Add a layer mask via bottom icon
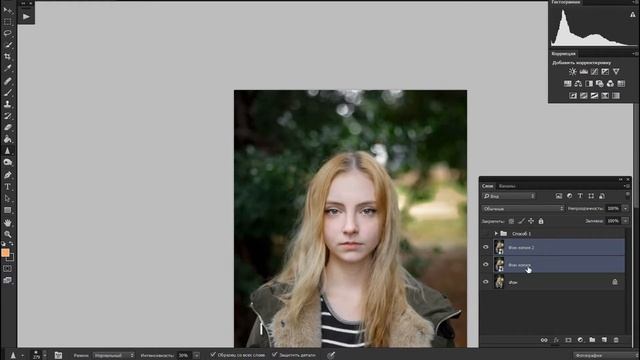The image size is (640, 360). click(568, 340)
